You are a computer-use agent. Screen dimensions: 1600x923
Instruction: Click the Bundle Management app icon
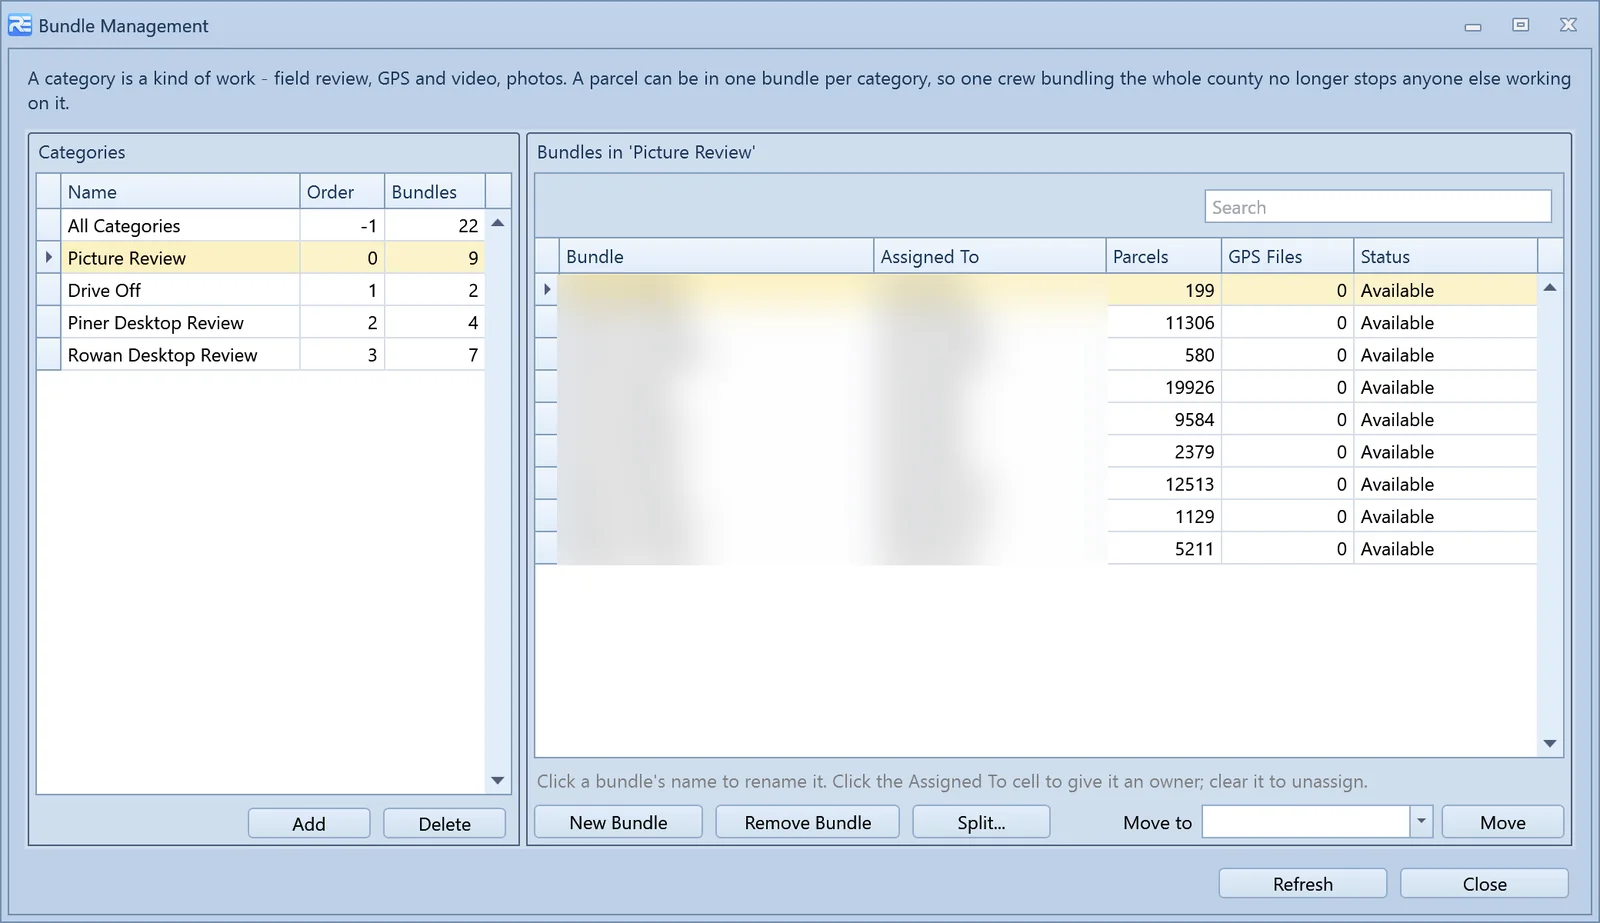20,25
